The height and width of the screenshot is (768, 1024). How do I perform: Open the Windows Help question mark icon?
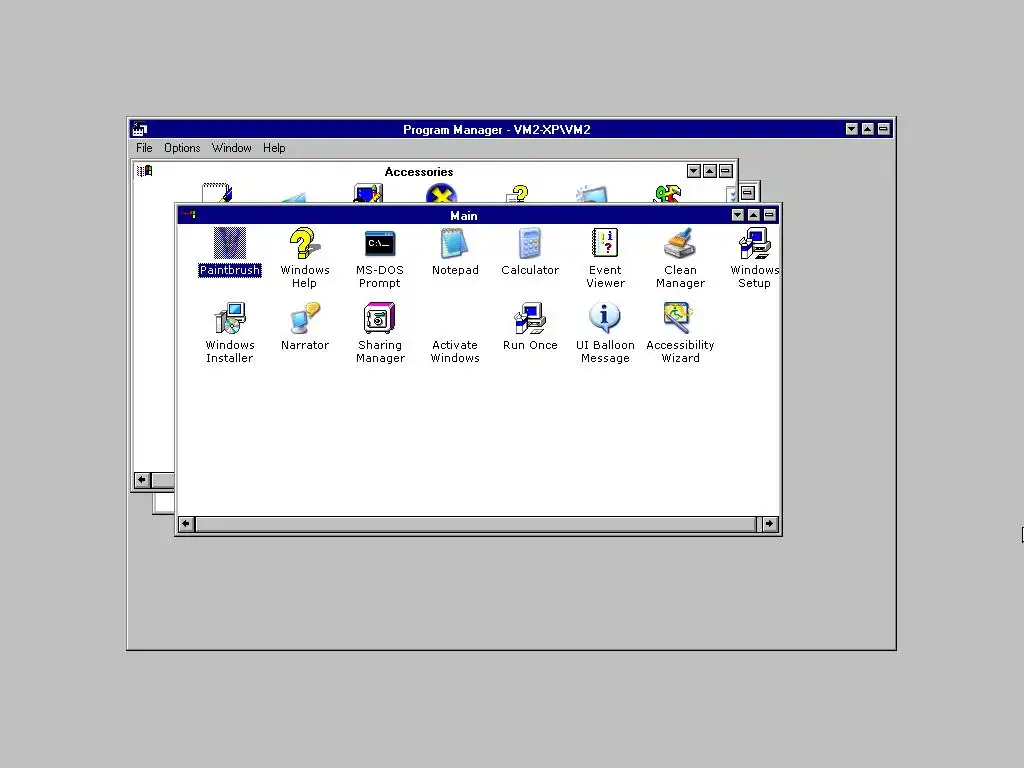pos(304,243)
